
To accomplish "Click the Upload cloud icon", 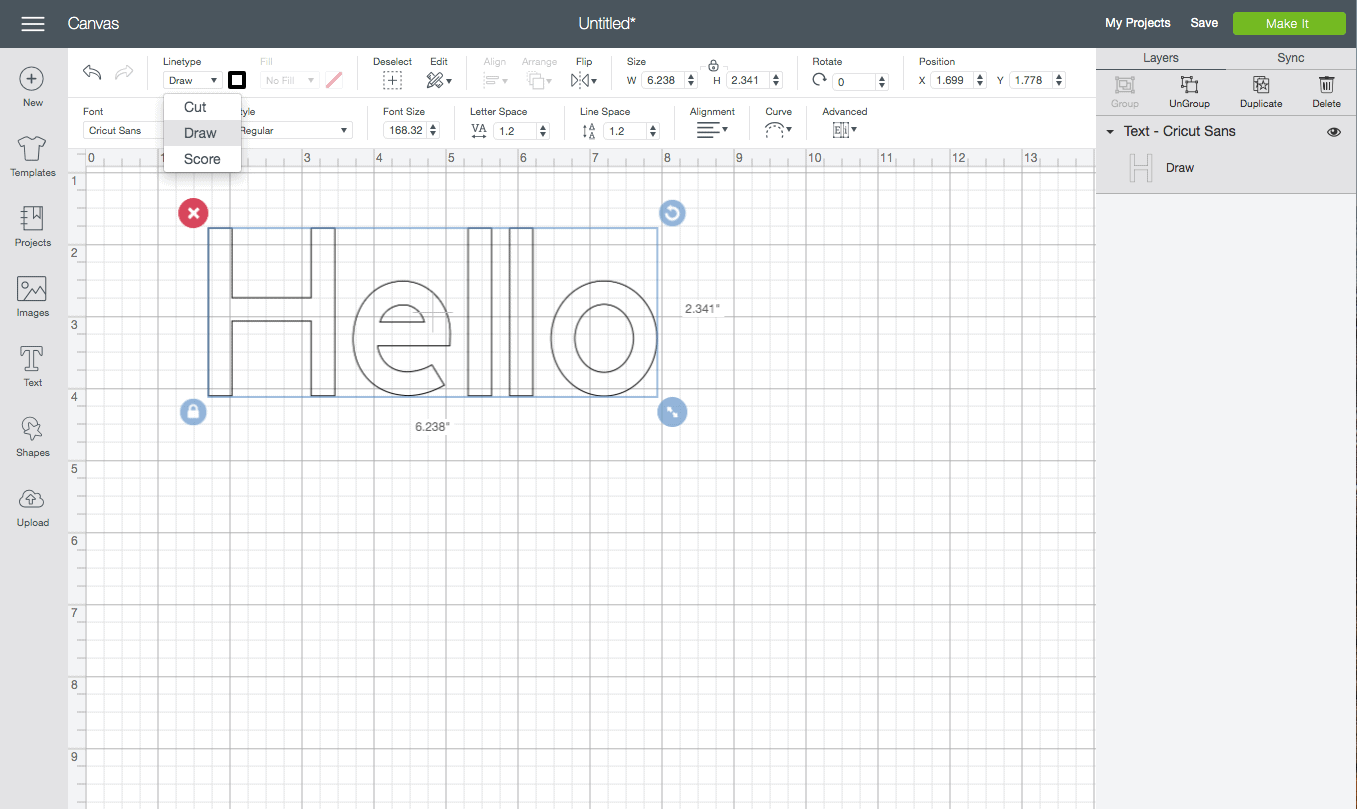I will (x=32, y=506).
